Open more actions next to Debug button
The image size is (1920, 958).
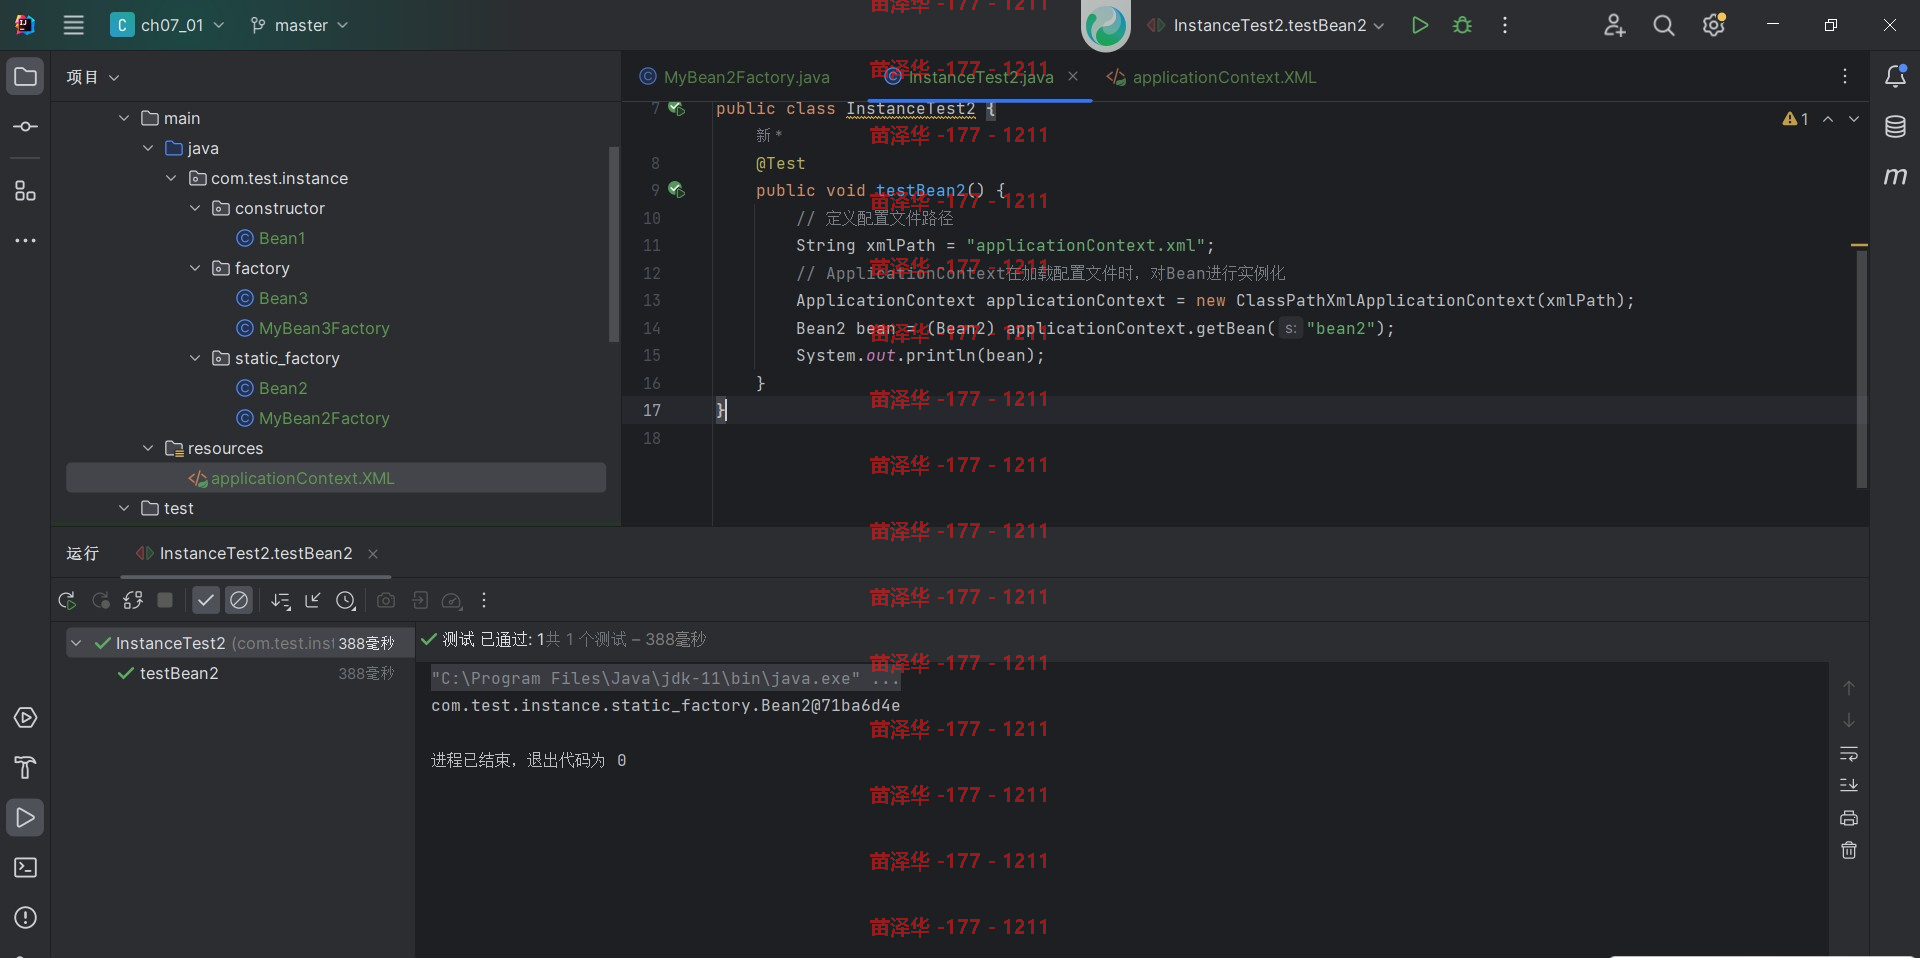[x=1505, y=25]
